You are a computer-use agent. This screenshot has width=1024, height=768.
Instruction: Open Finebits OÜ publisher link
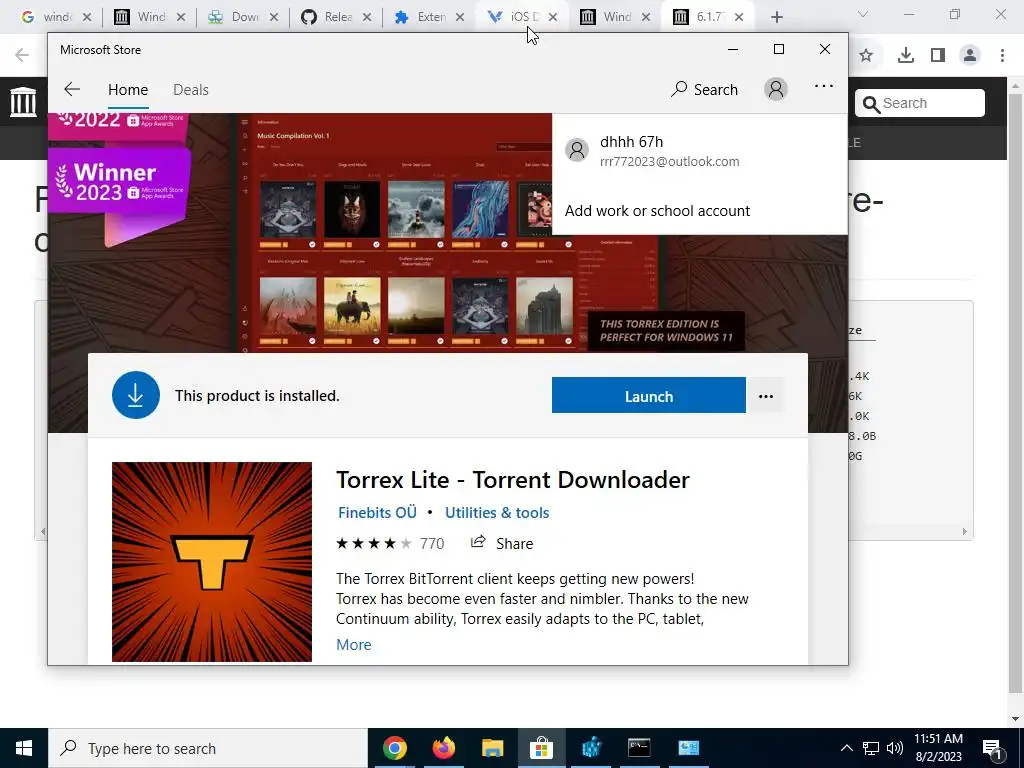click(x=377, y=513)
